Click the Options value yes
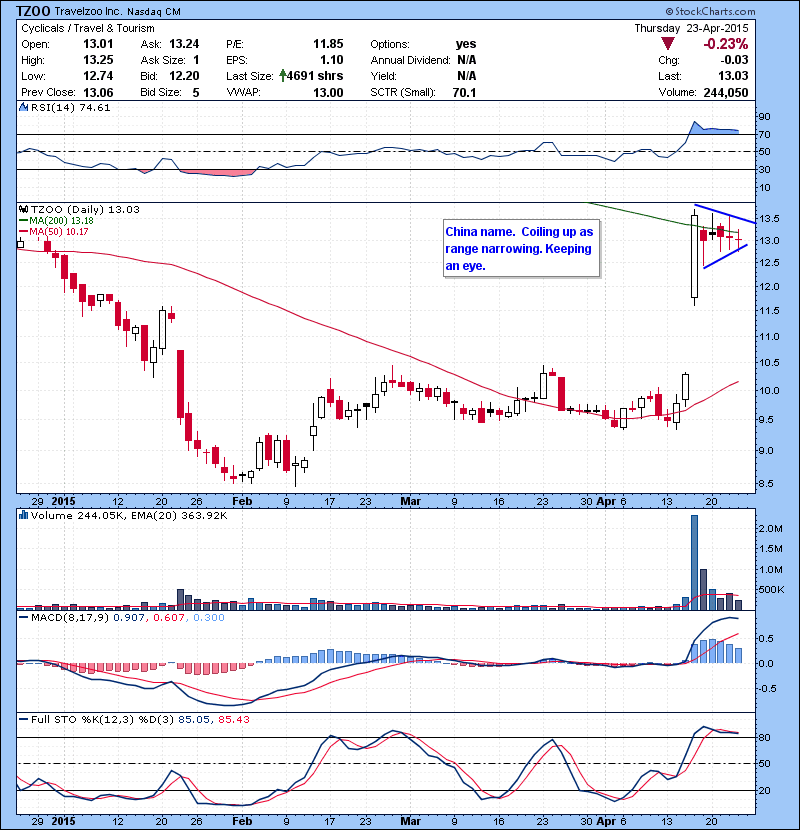The width and height of the screenshot is (800, 830). (x=466, y=44)
